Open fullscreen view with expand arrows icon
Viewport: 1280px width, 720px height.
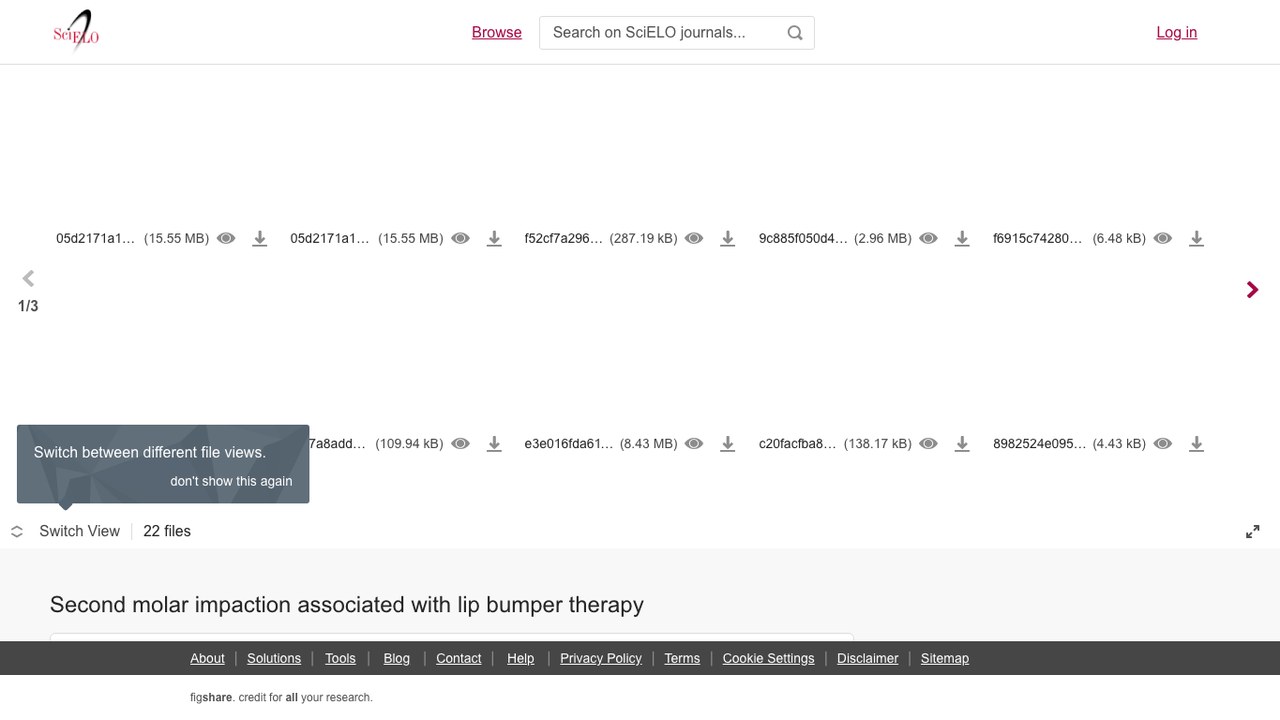[1253, 532]
